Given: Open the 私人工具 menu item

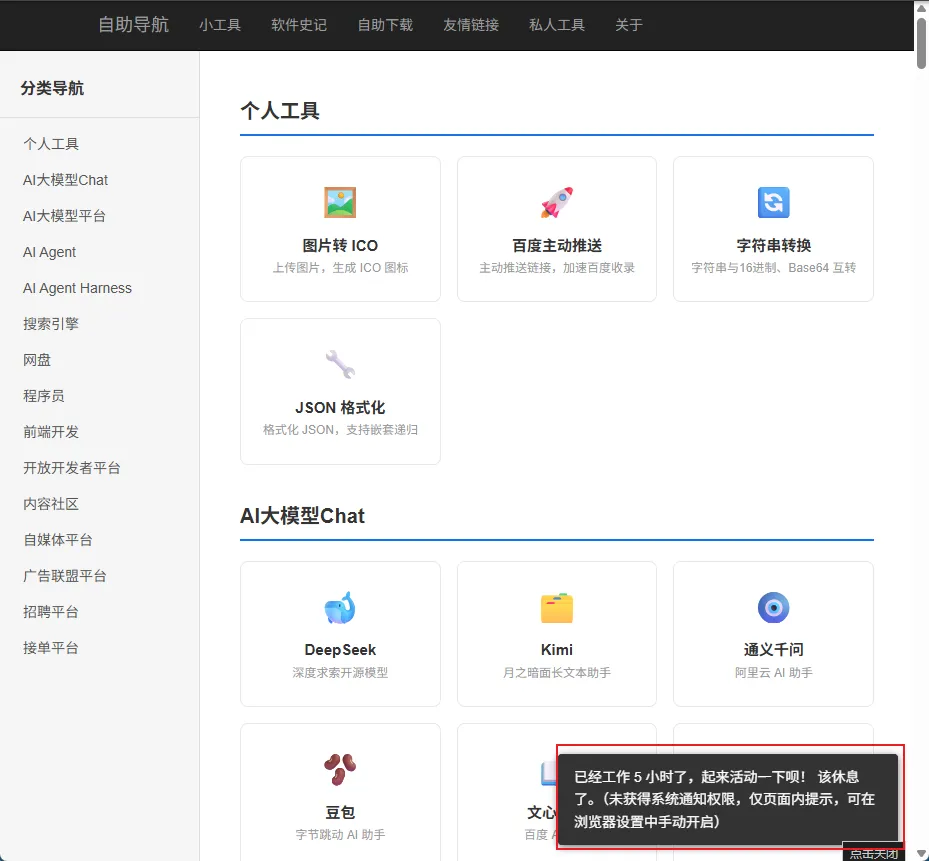Looking at the screenshot, I should [557, 25].
